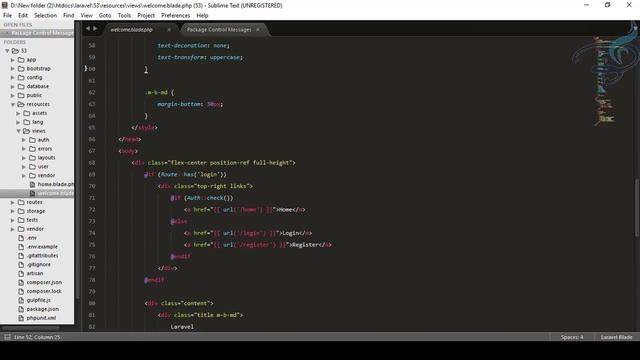Expand the errors folder
Viewport: 640px width, 360px height.
pyautogui.click(x=24, y=149)
